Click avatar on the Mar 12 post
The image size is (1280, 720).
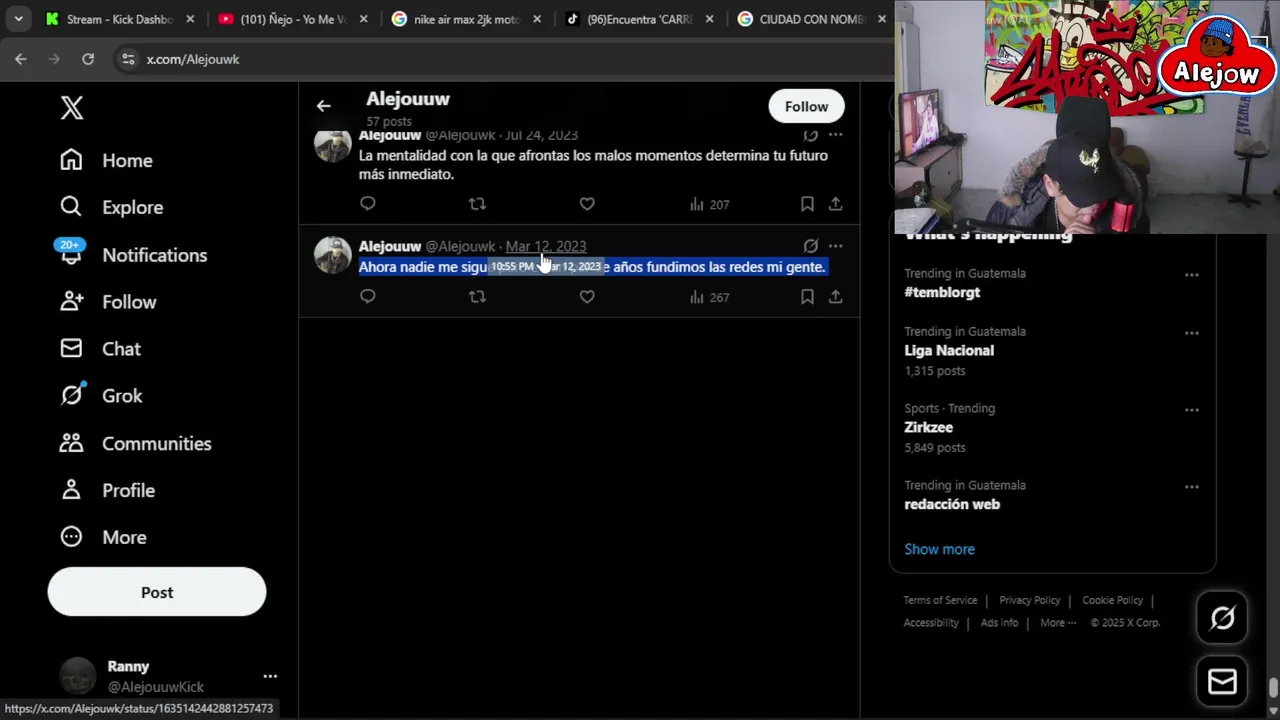point(333,255)
